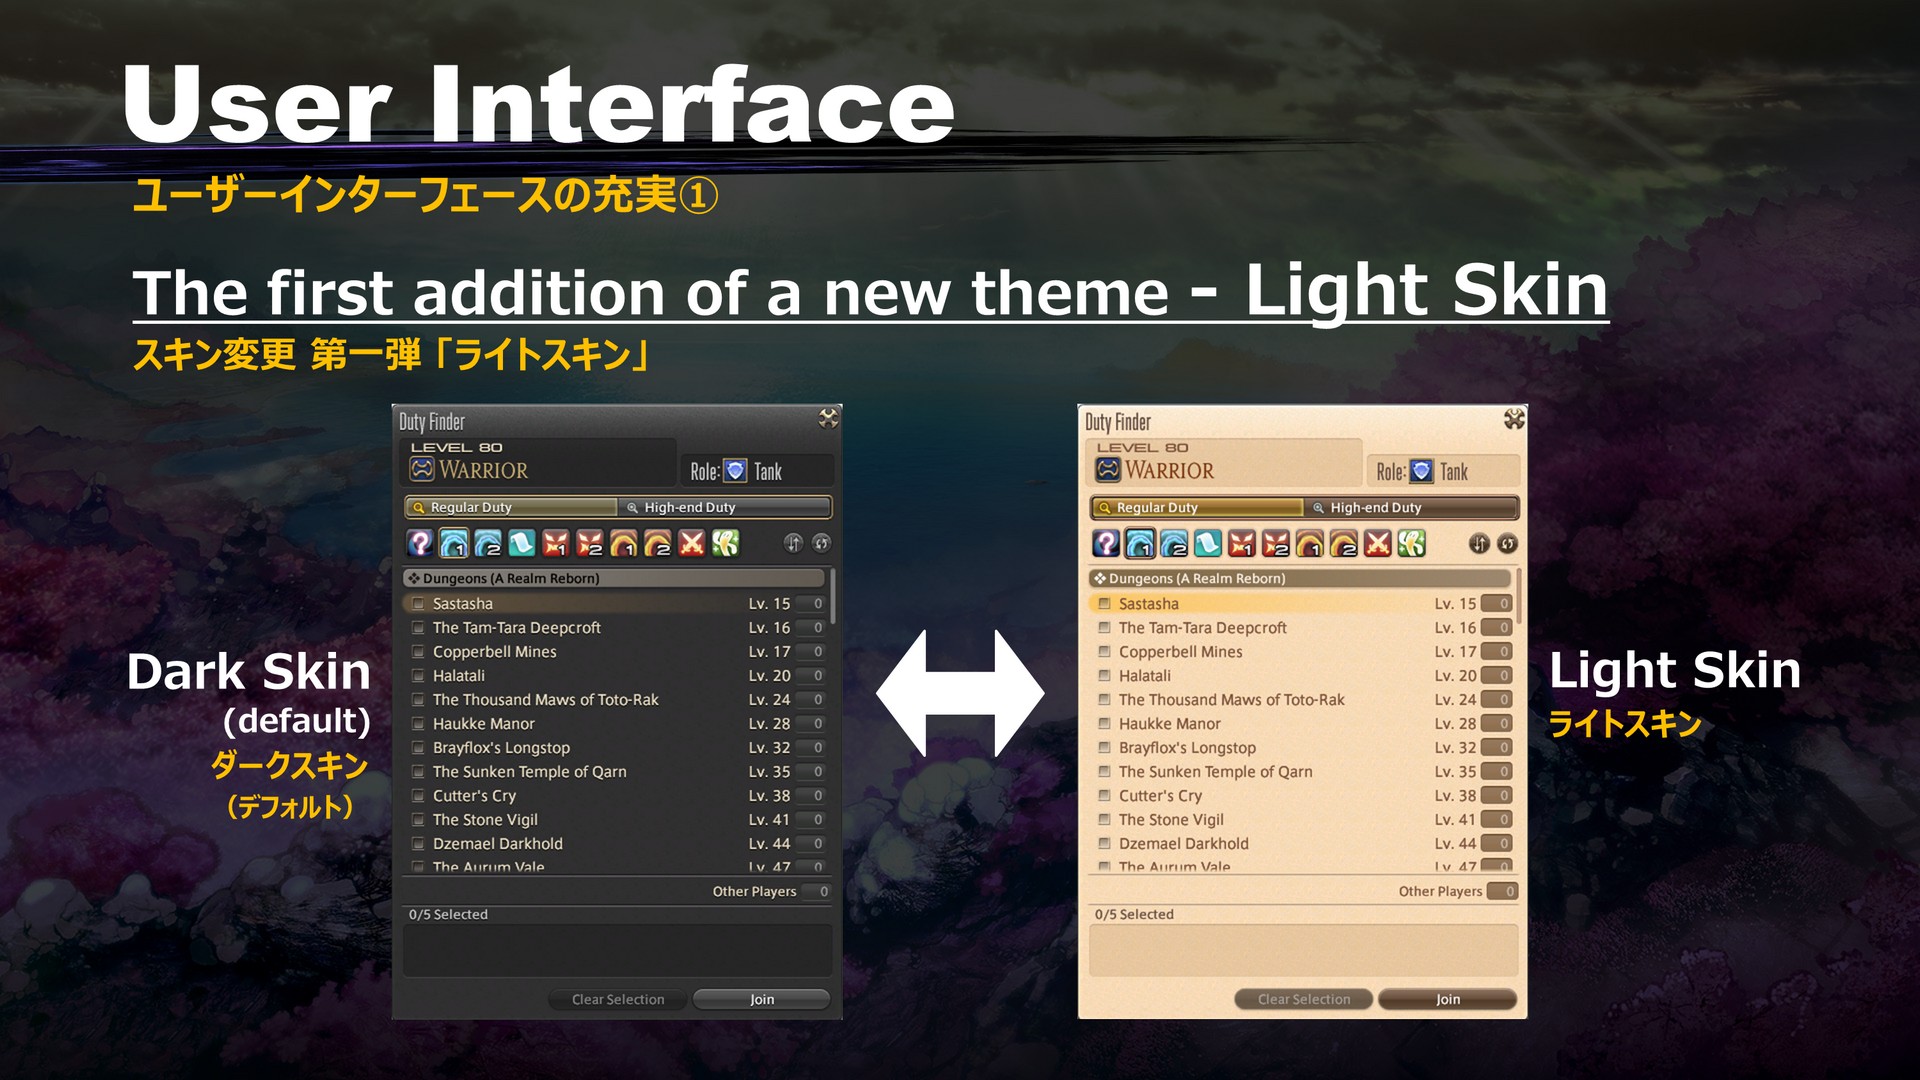Click the red crossed-swords icon in dark panel
Viewport: 1920px width, 1080px height.
pyautogui.click(x=691, y=543)
